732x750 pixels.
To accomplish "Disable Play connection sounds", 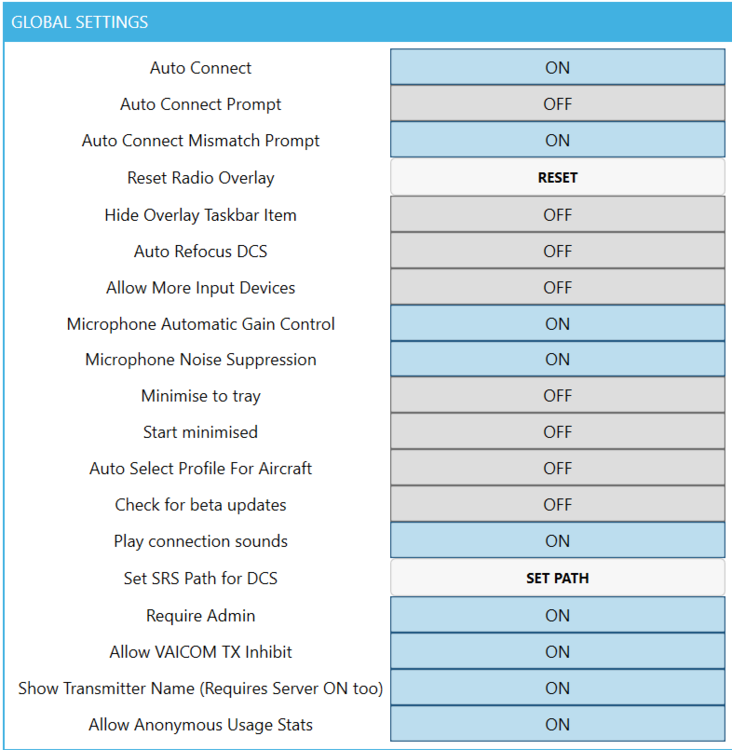I will pos(557,541).
